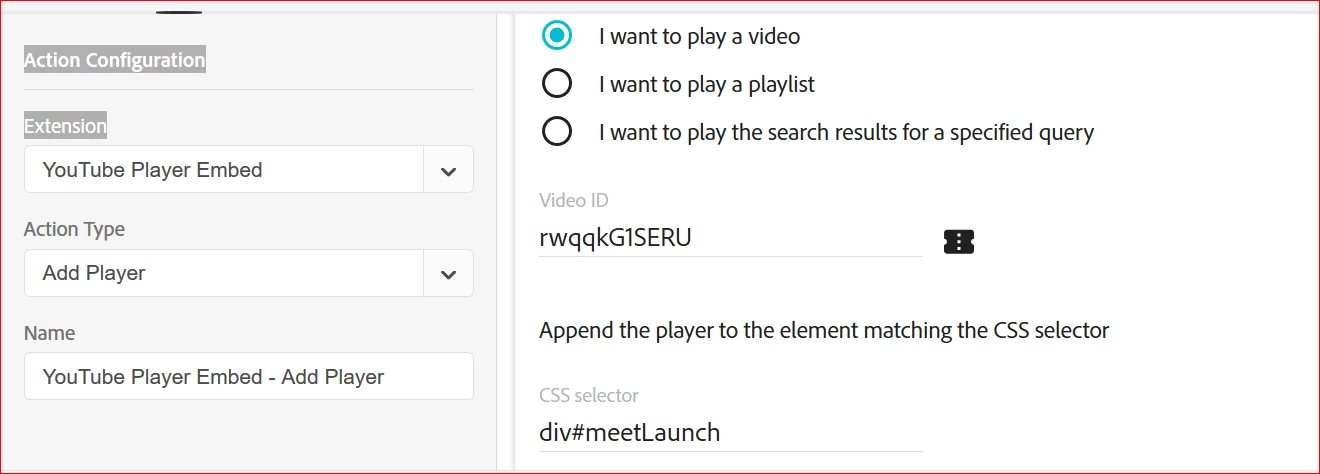Focus the Video ID field rwqqkG1SERU
Screen dimensions: 1320x474
[730, 238]
